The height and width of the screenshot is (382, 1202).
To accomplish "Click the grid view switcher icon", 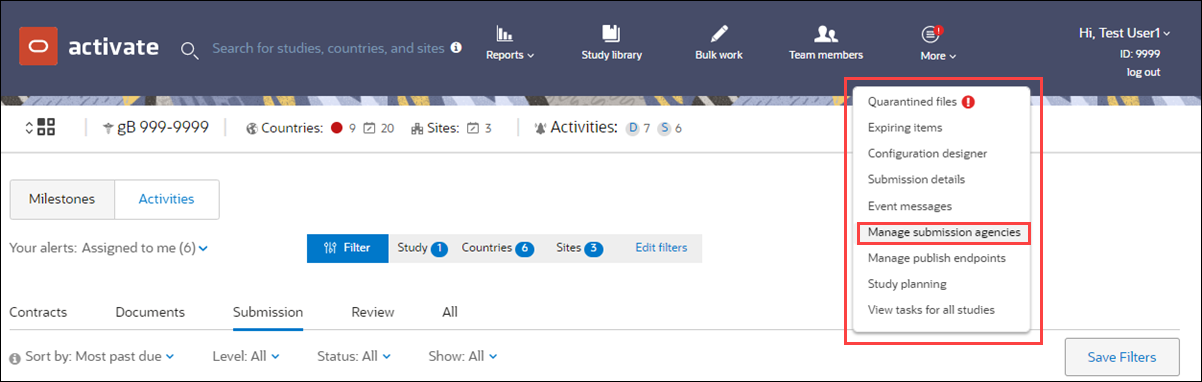I will (x=40, y=128).
